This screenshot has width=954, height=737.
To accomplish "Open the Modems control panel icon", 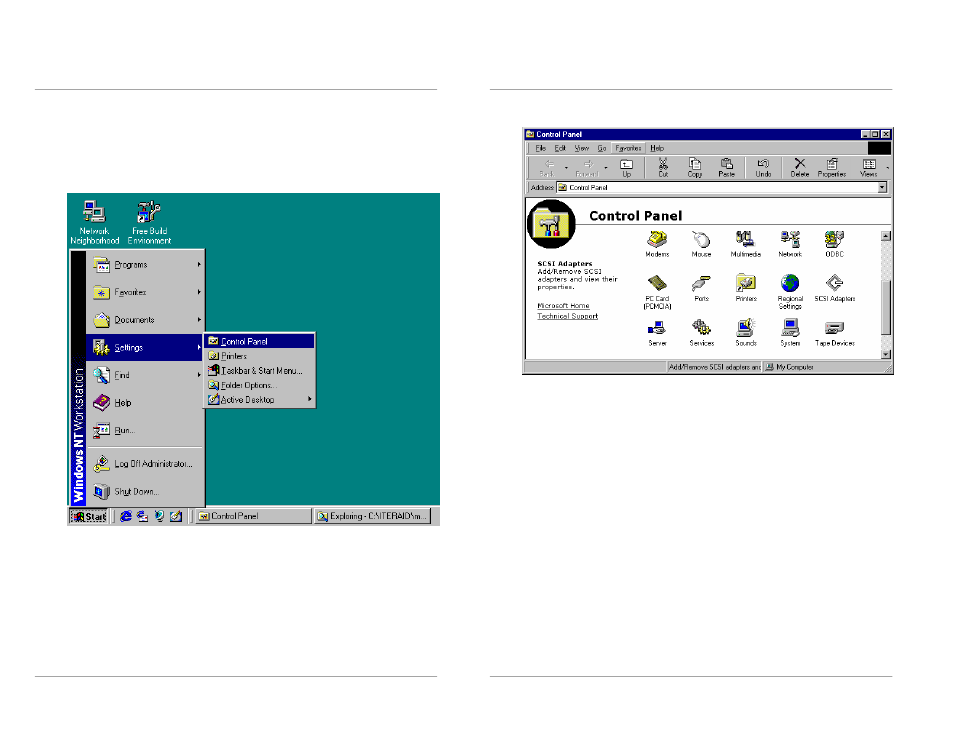I will tap(657, 243).
